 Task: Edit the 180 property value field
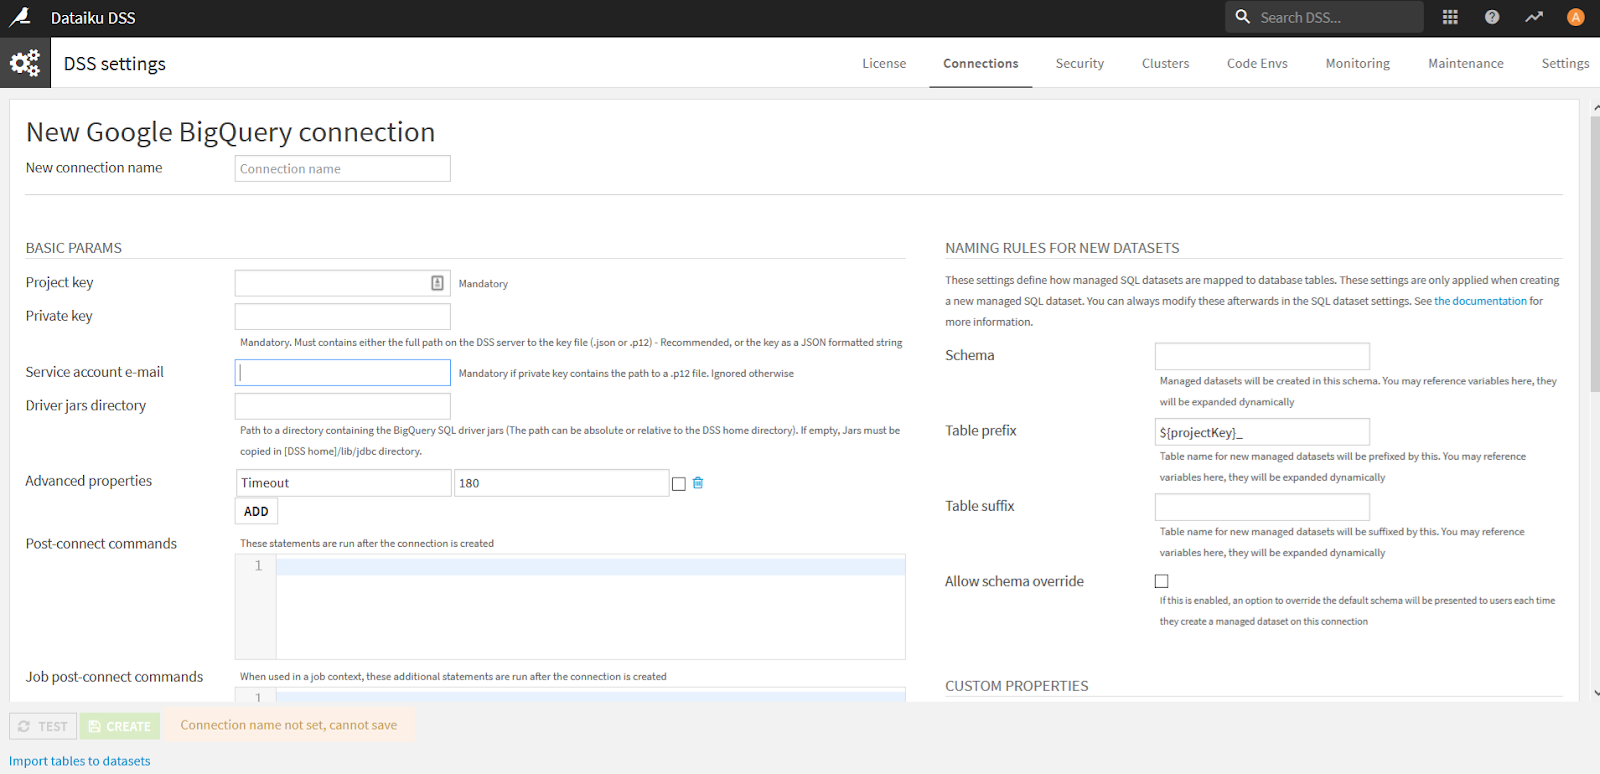pyautogui.click(x=561, y=483)
